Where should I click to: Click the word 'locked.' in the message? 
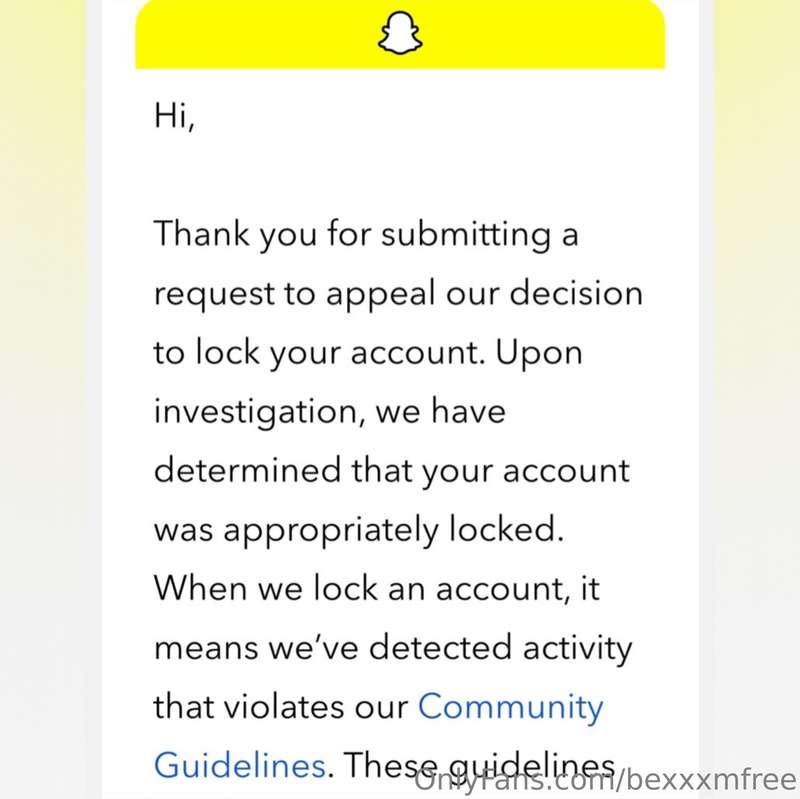(506, 528)
